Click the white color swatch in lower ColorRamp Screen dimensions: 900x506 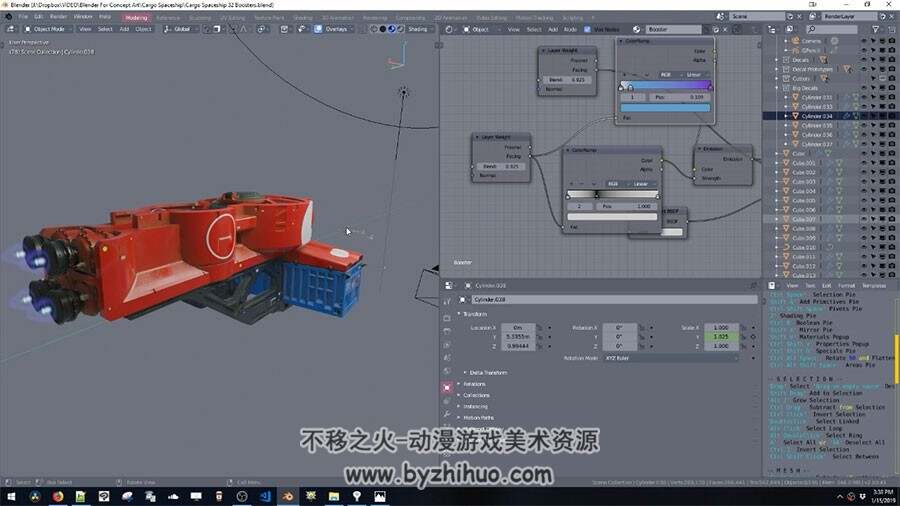click(612, 216)
